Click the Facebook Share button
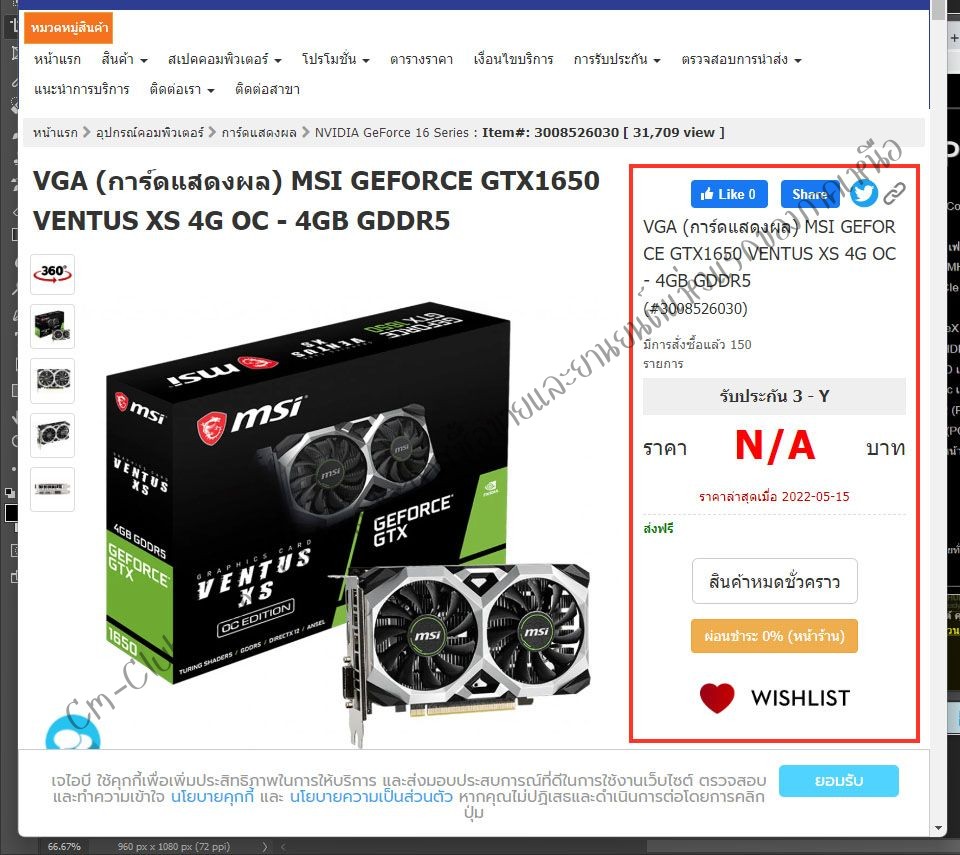This screenshot has height=855, width=960. click(x=809, y=194)
